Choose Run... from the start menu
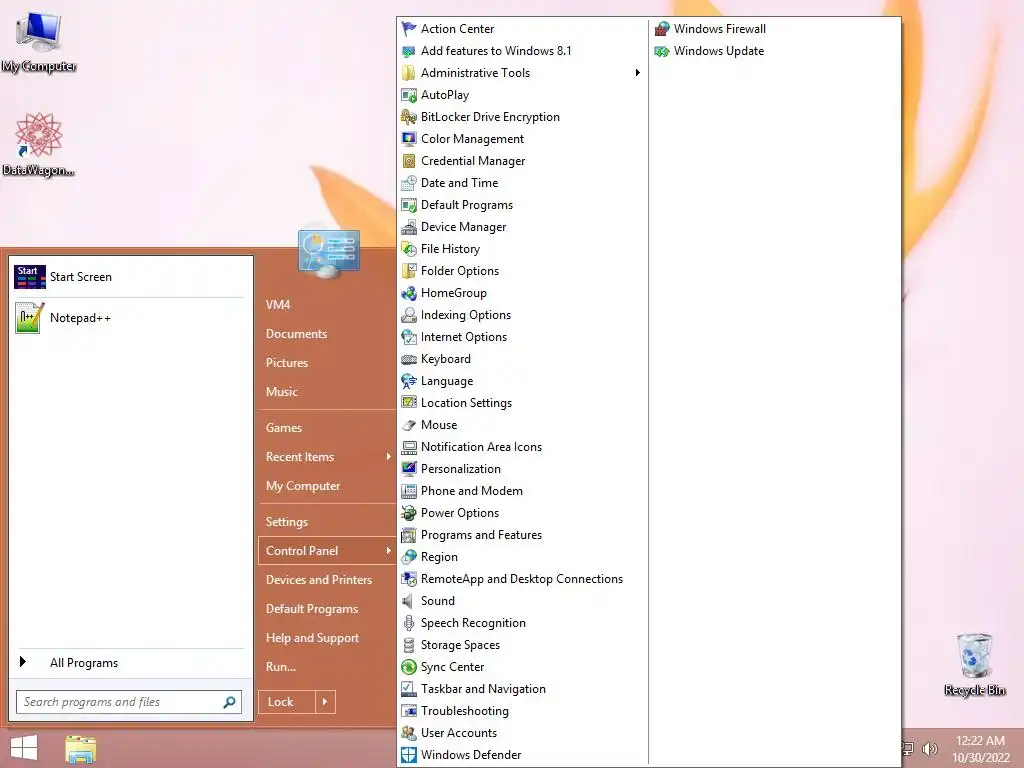1024x768 pixels. pos(281,667)
